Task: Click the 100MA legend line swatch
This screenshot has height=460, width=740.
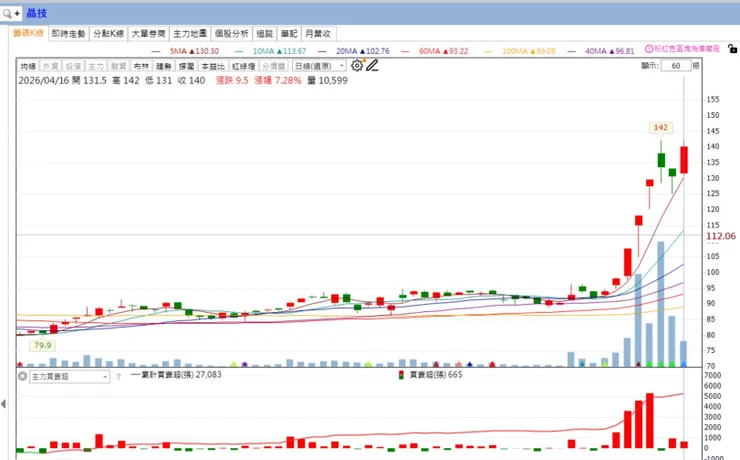Action: 488,51
